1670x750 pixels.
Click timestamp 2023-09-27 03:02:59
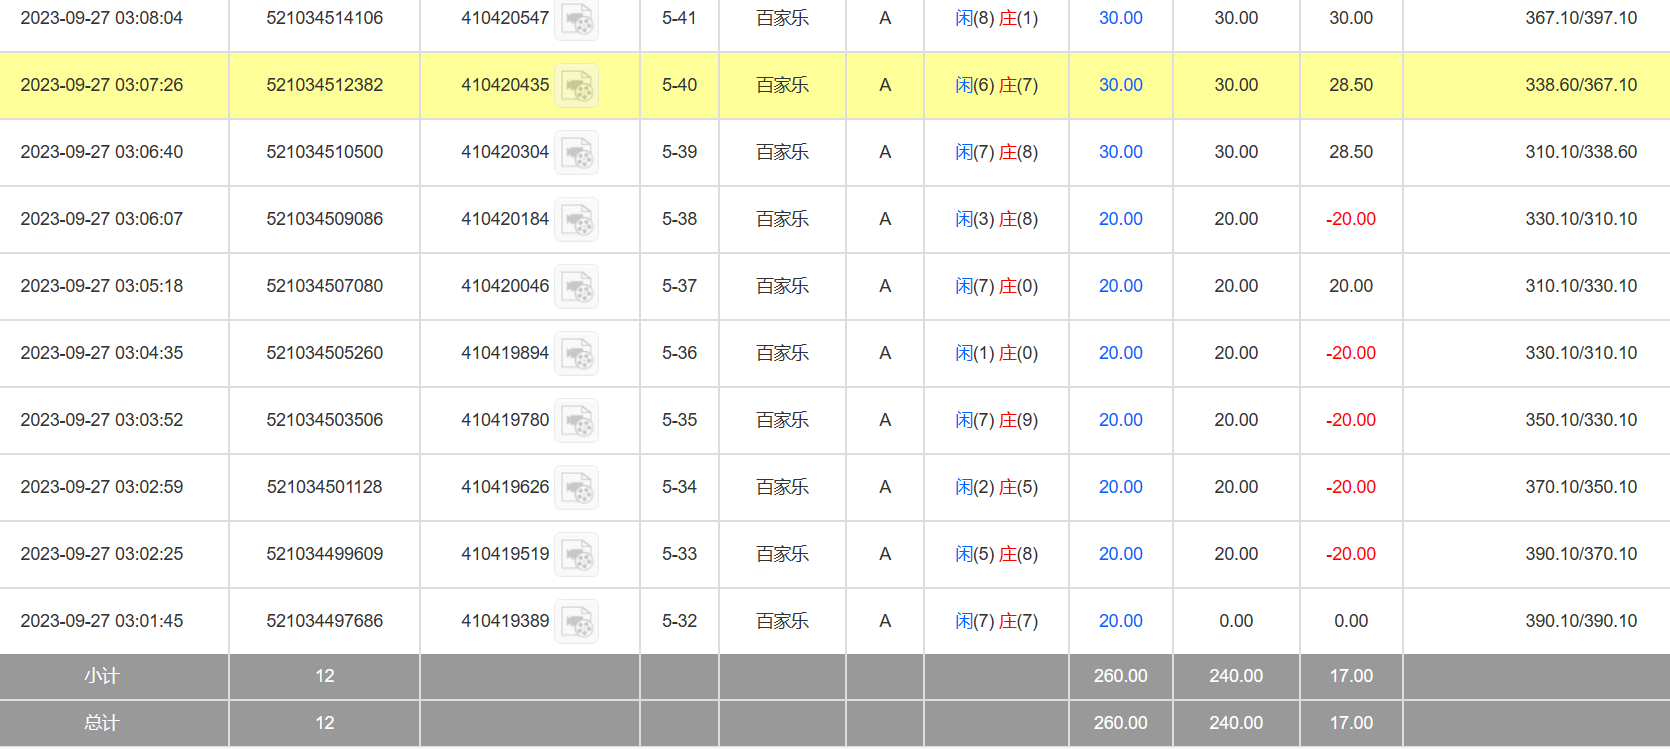pos(102,487)
